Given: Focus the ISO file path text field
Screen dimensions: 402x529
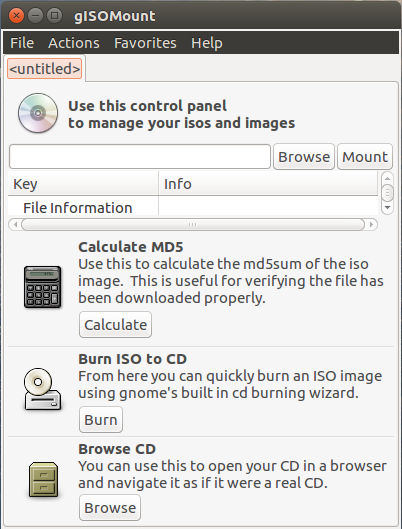Looking at the screenshot, I should (x=140, y=157).
